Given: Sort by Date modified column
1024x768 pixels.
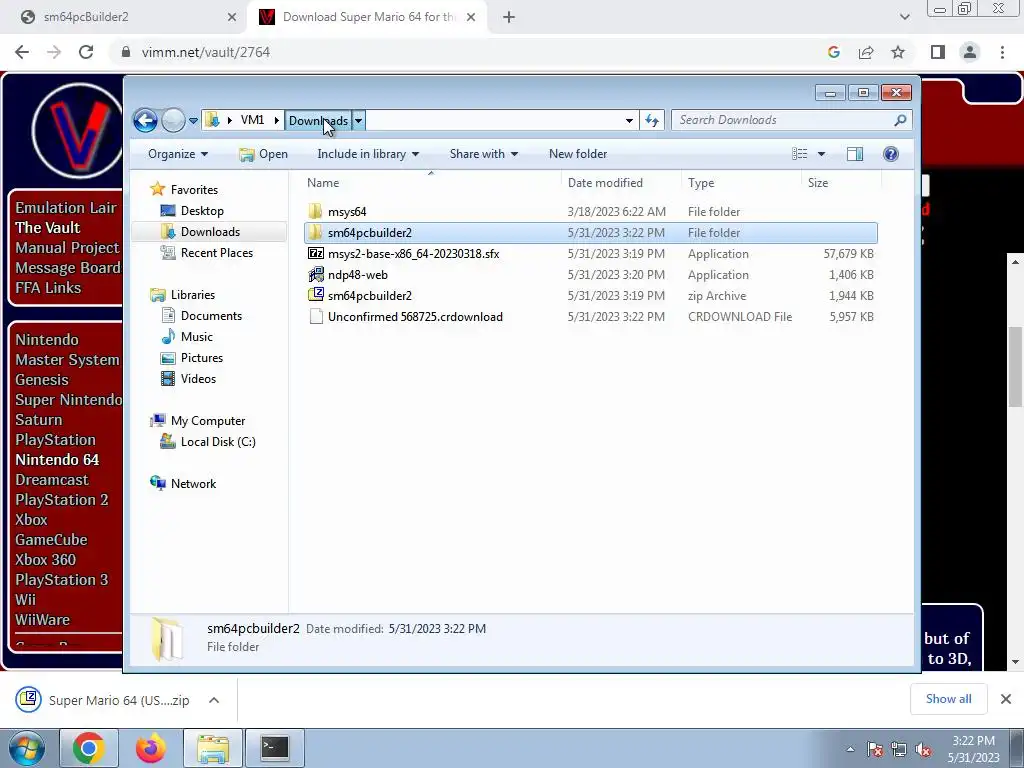Looking at the screenshot, I should [605, 183].
